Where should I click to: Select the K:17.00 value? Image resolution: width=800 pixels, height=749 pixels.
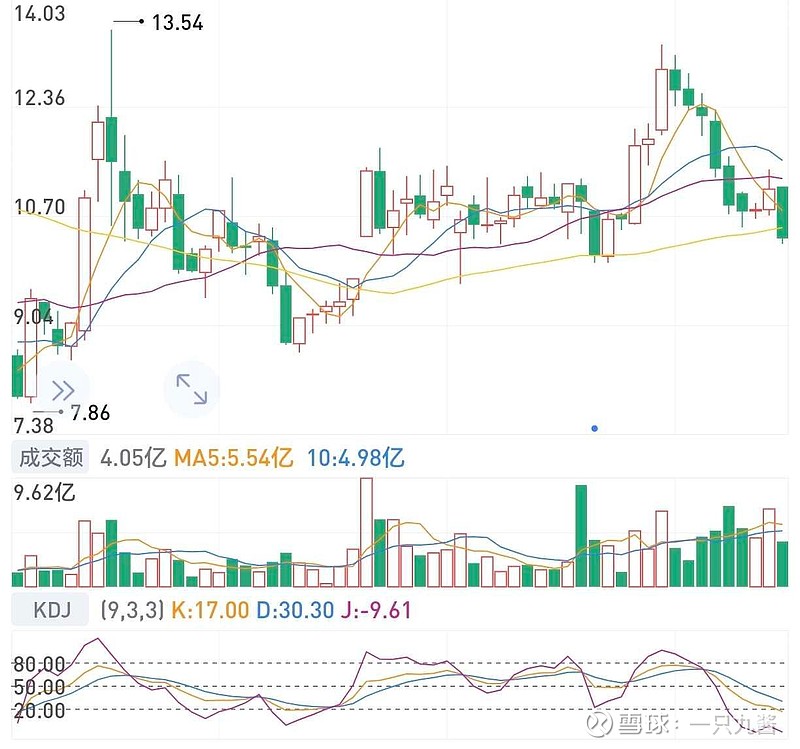point(210,610)
